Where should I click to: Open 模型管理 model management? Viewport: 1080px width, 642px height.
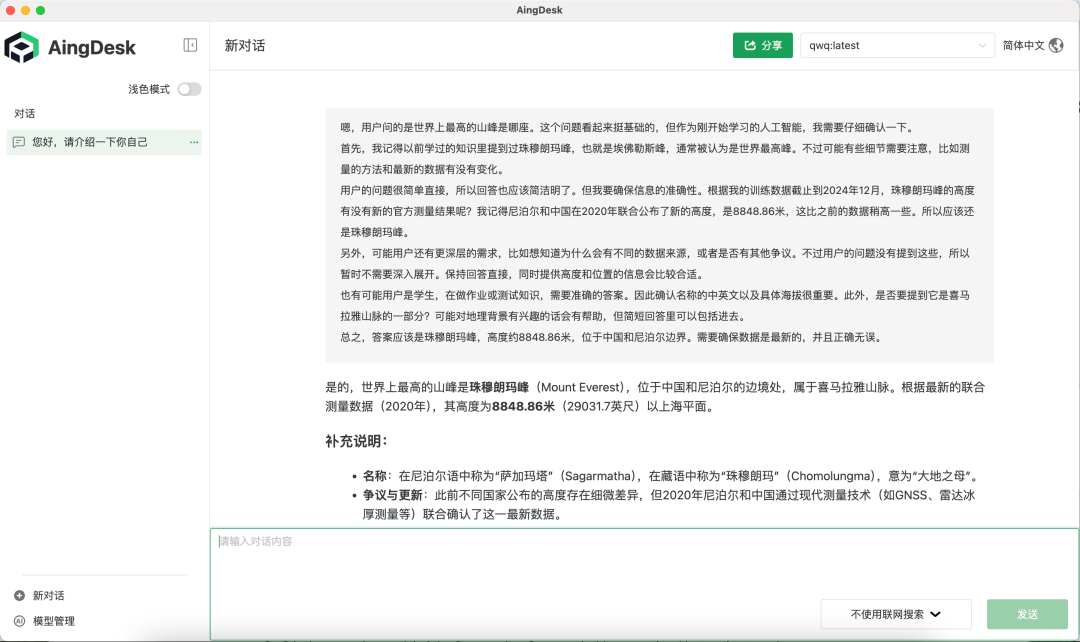point(54,621)
